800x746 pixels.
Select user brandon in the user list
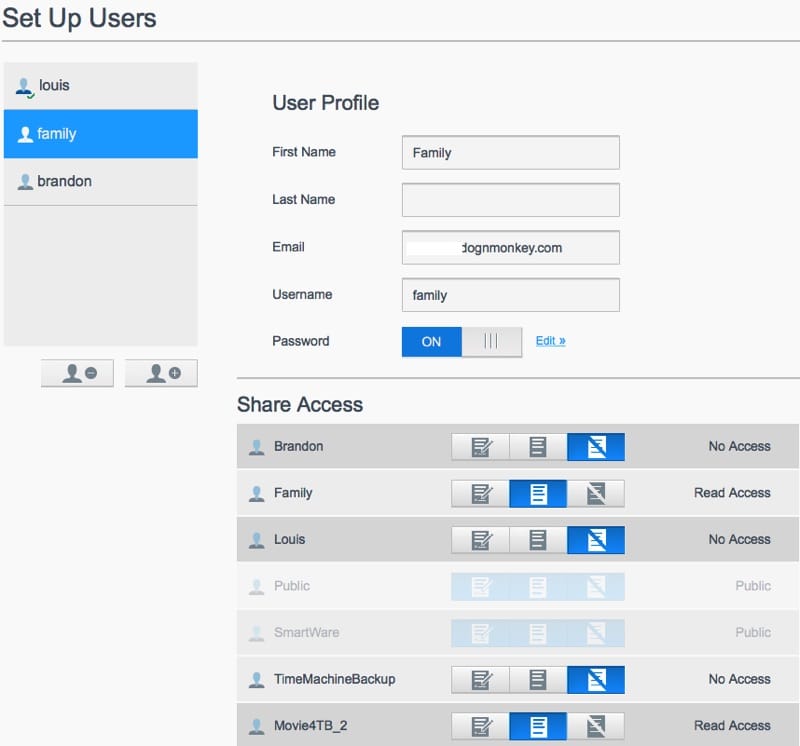click(x=100, y=182)
